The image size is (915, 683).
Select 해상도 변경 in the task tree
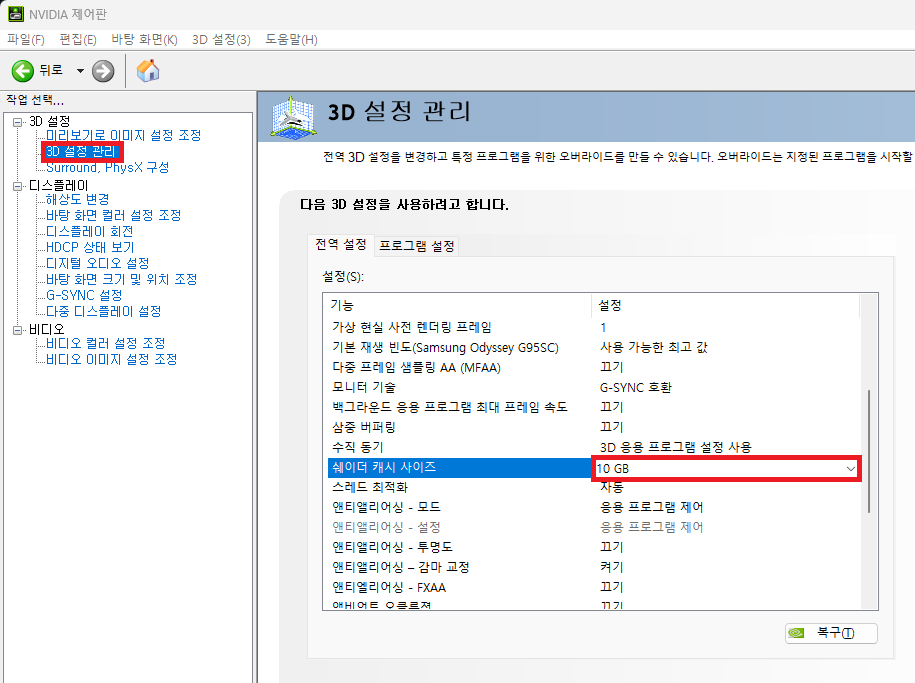(x=77, y=199)
